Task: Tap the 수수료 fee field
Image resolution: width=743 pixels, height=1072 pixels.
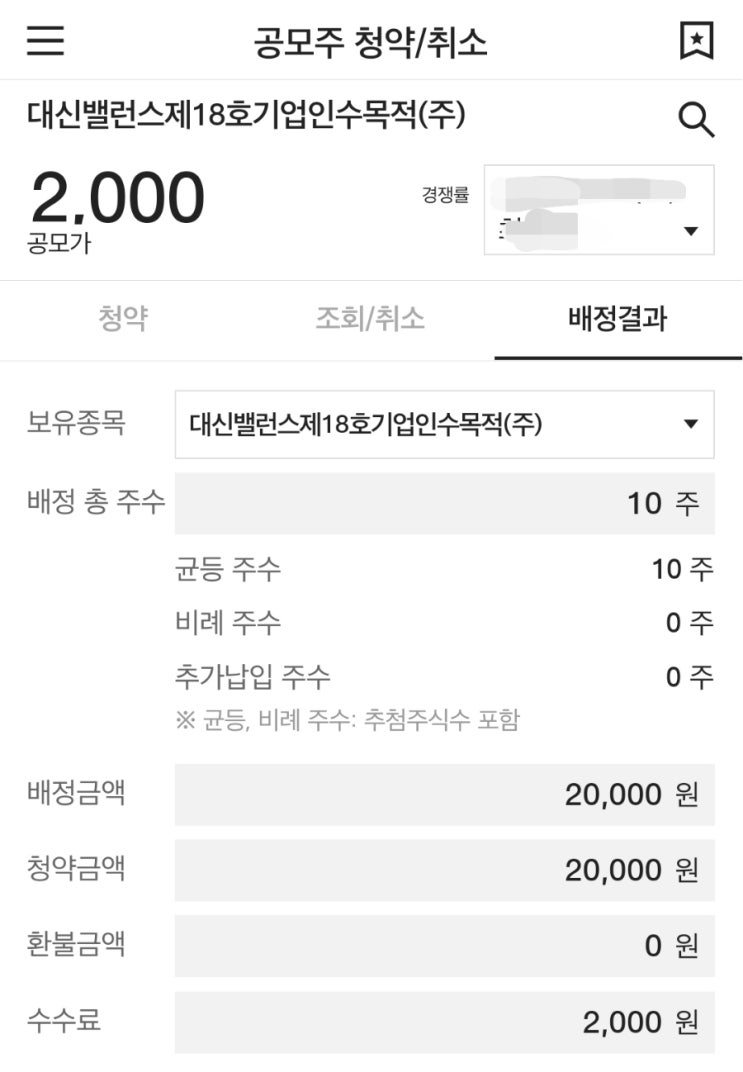Action: 444,1022
